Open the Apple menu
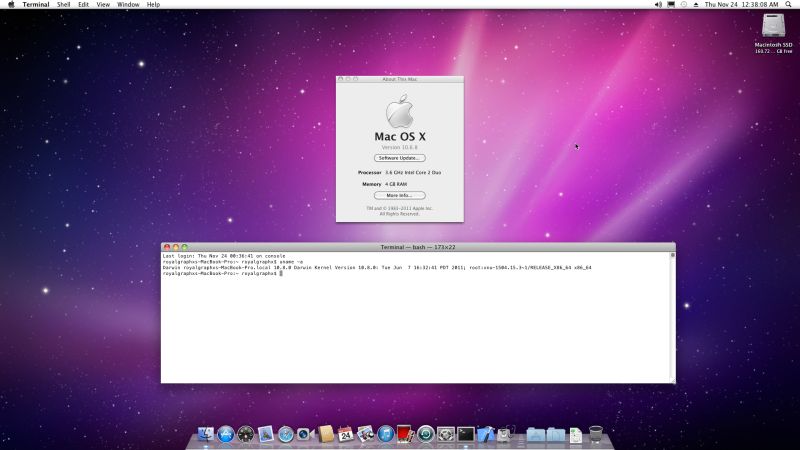The width and height of the screenshot is (800, 450). coord(11,4)
